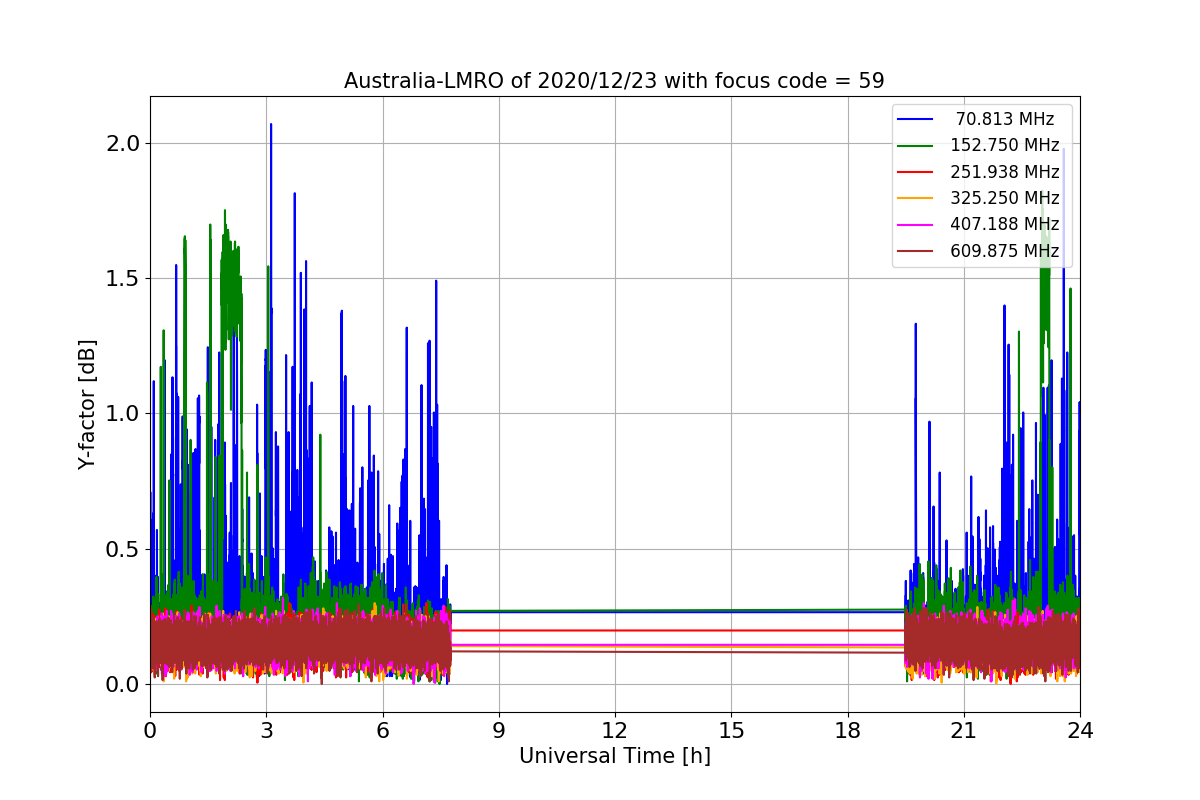
Task: Click the x-axis tick label 21
Action: pos(964,731)
